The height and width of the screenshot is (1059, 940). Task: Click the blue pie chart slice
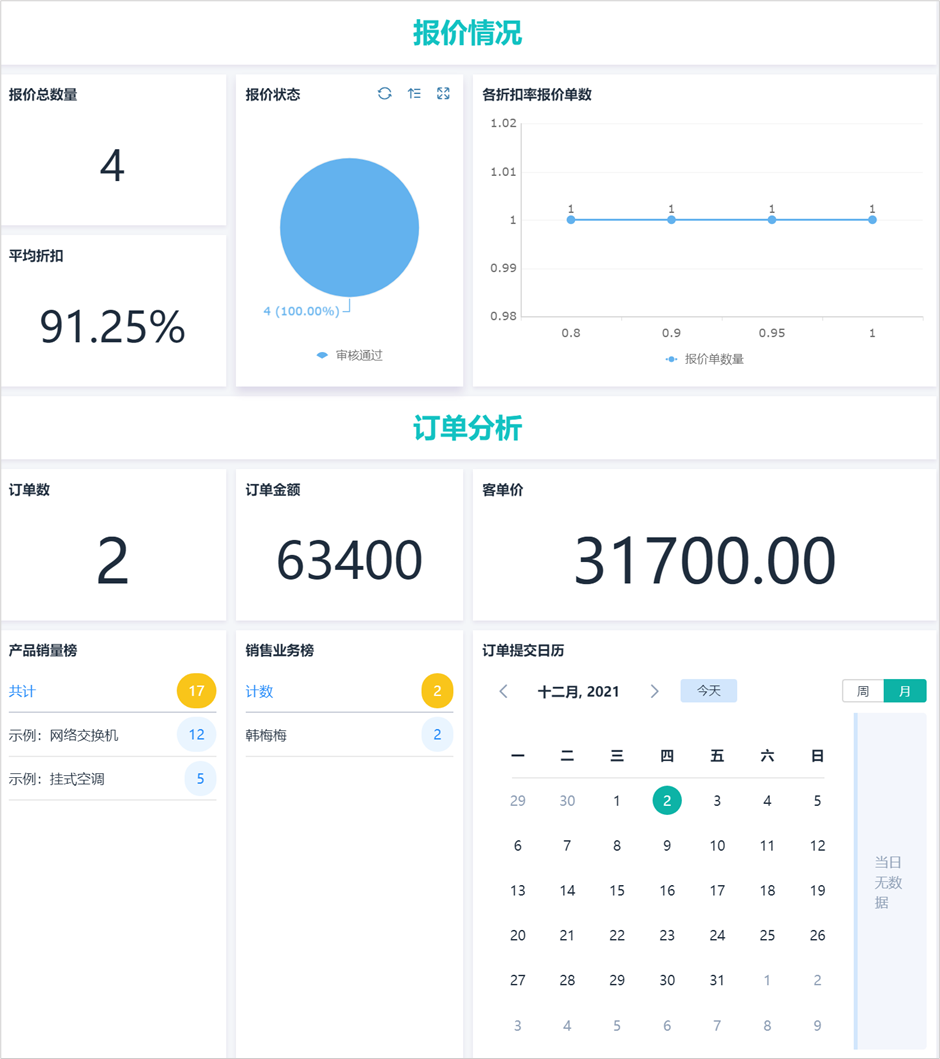[349, 227]
